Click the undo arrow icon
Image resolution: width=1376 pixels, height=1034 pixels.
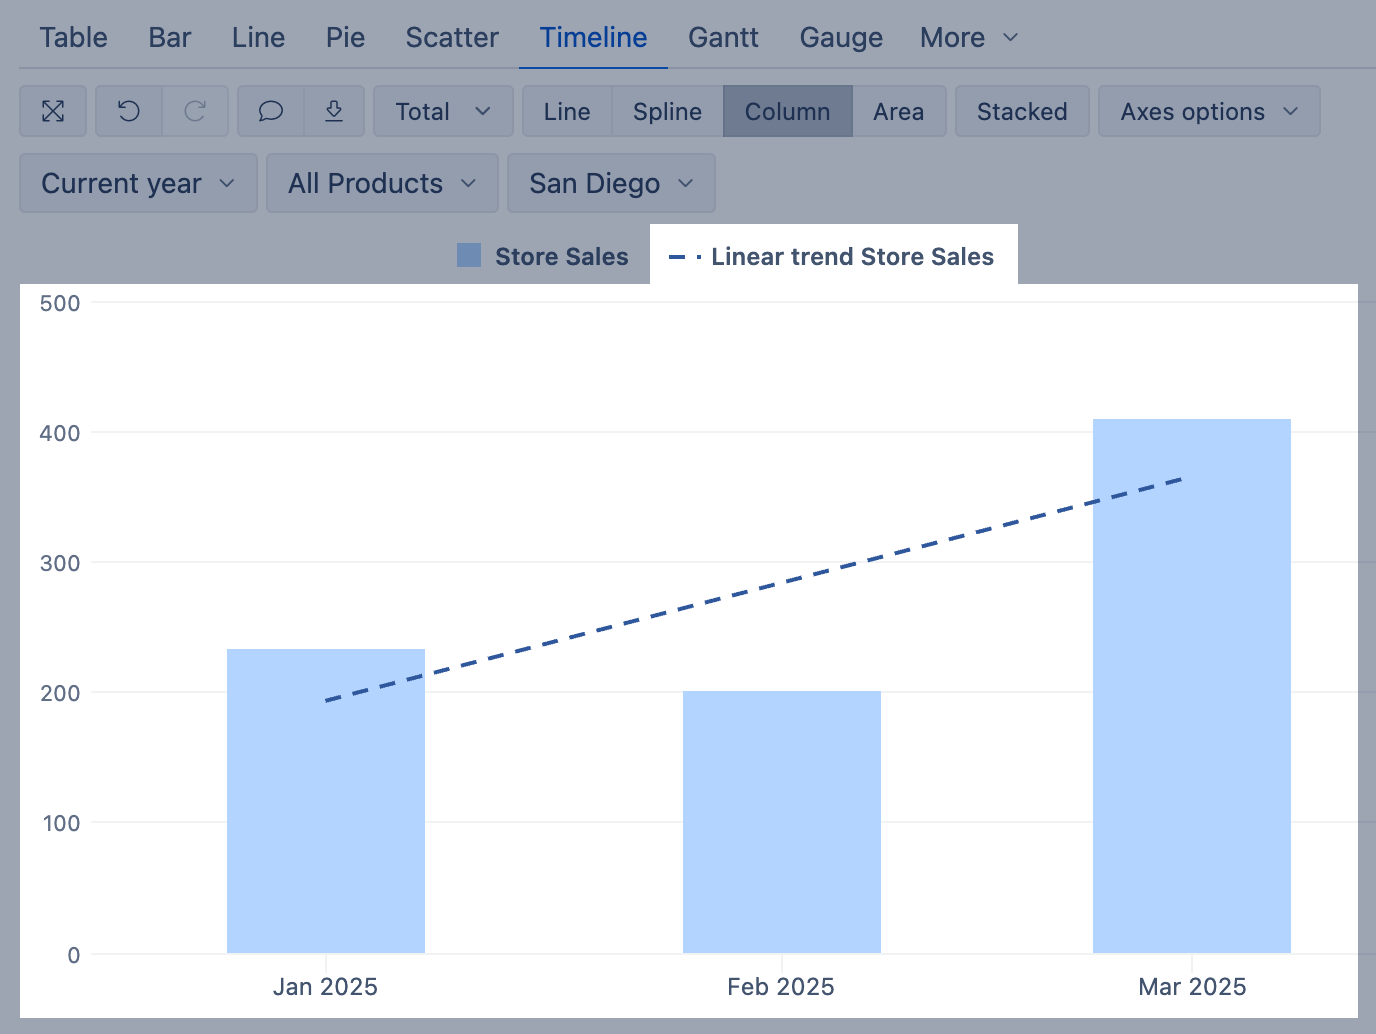(129, 111)
